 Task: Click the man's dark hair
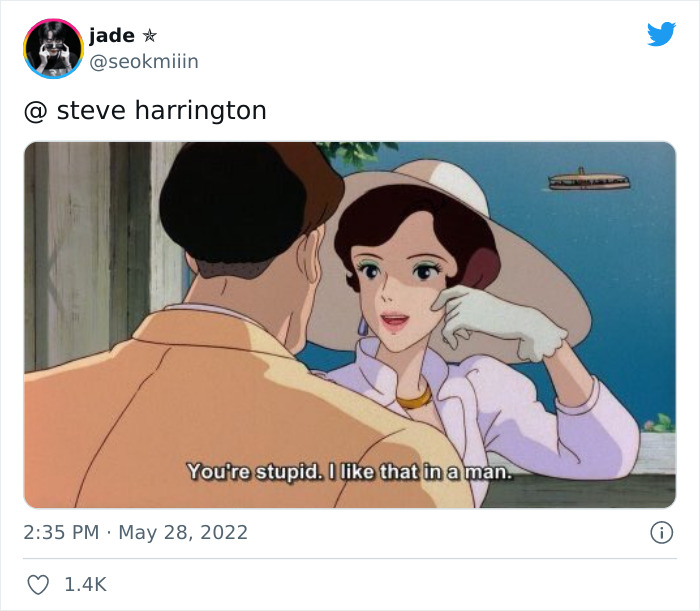241,205
